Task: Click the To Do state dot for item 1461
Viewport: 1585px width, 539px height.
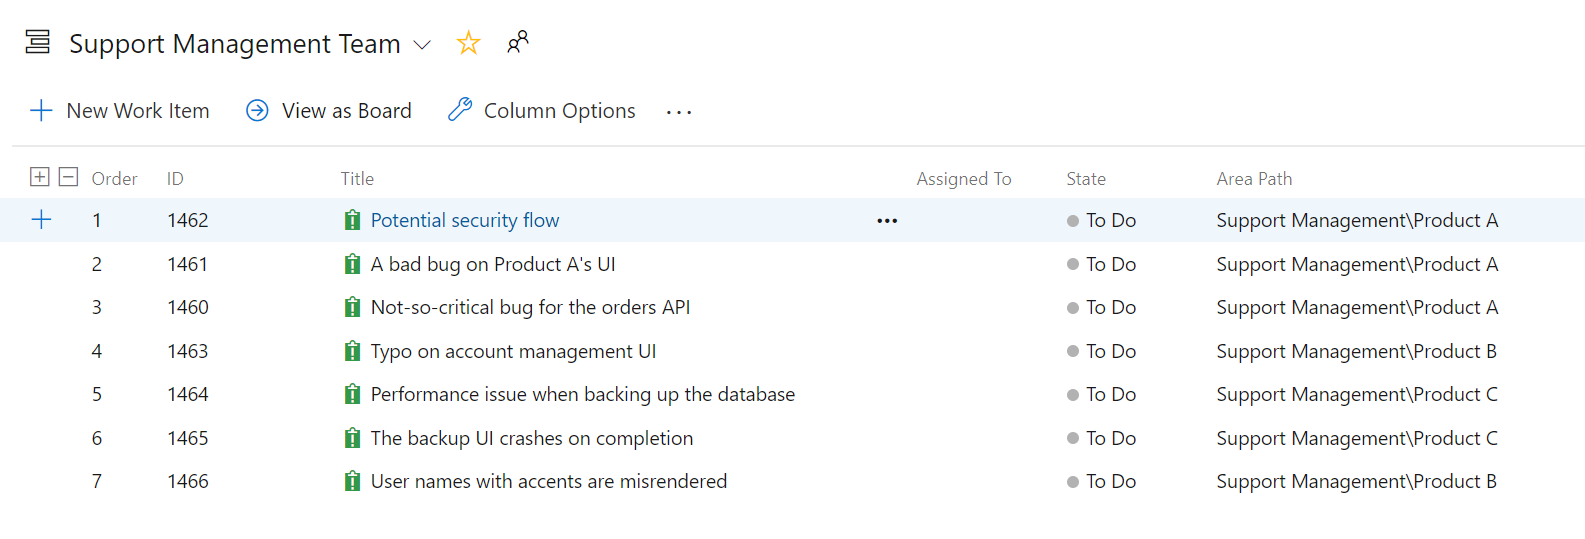Action: tap(1073, 264)
